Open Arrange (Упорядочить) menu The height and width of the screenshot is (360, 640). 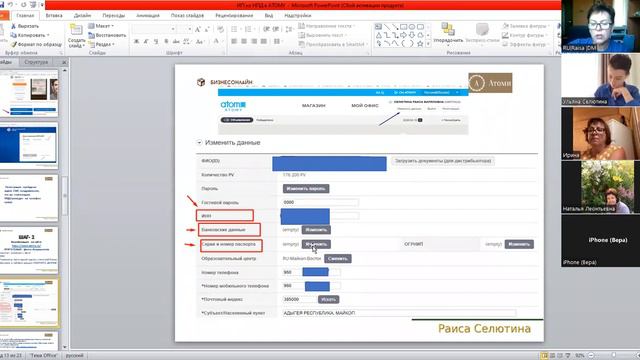(x=448, y=33)
